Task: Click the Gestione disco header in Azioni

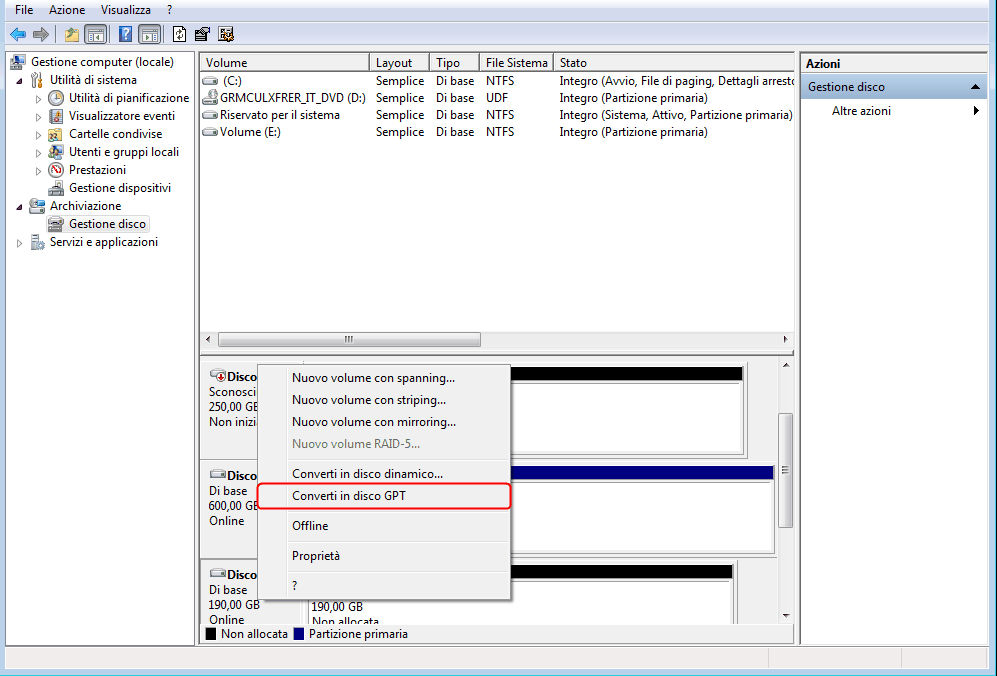Action: 893,87
